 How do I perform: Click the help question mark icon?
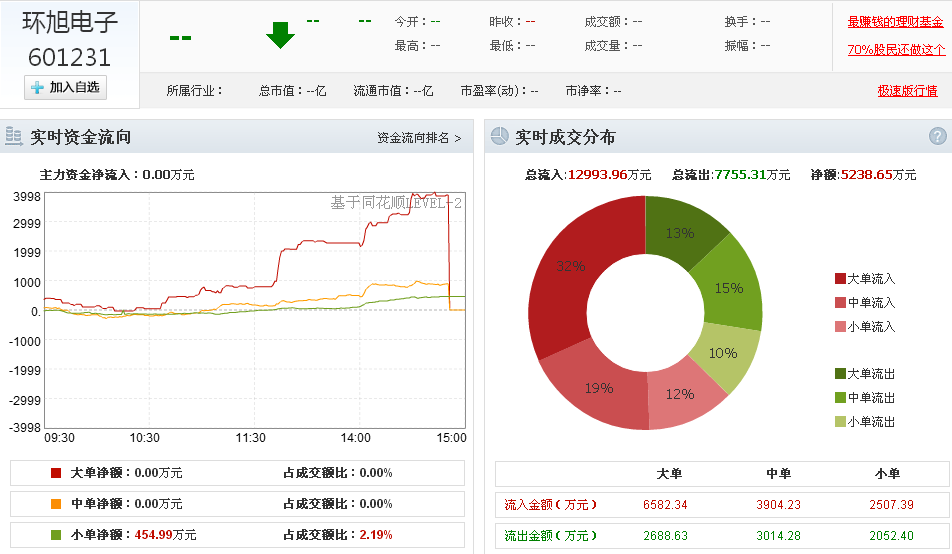(x=937, y=136)
